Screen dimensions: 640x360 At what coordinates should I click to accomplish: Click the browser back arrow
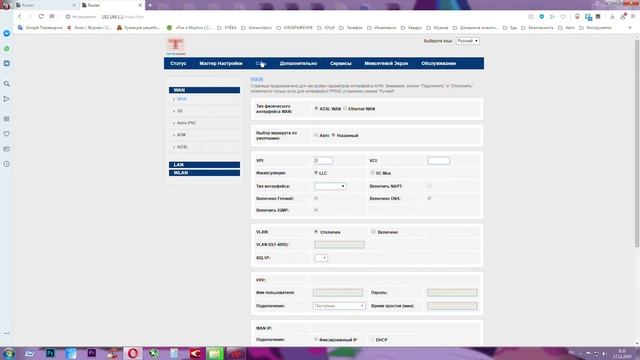point(20,16)
